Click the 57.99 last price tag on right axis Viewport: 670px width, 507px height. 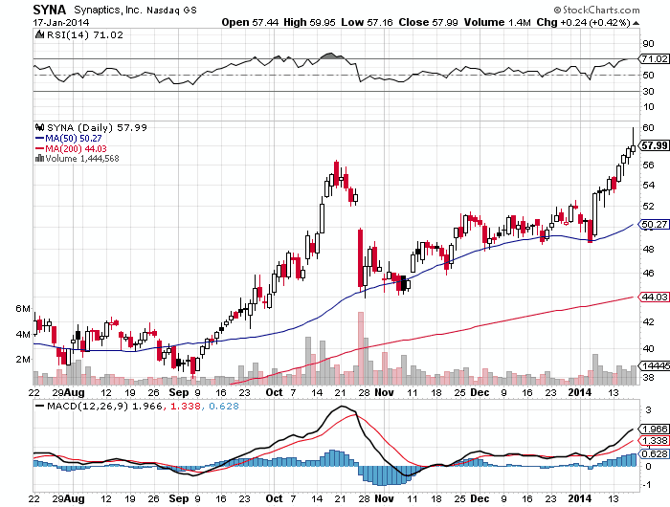click(654, 145)
